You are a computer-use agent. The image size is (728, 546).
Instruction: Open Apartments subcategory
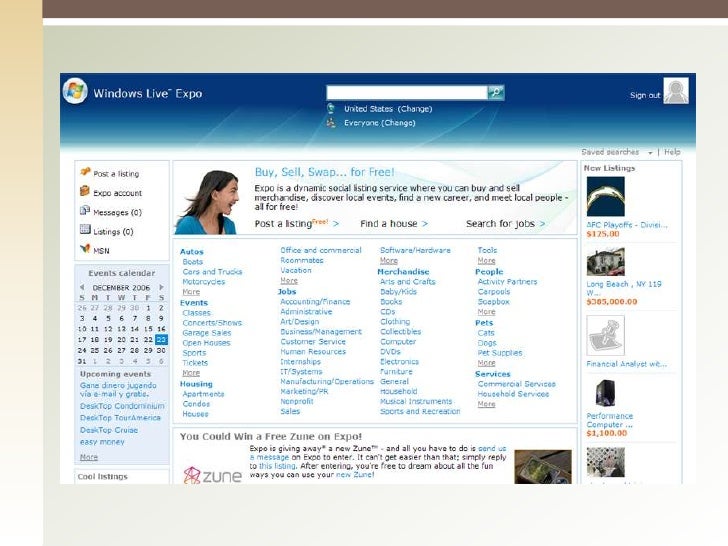(x=203, y=394)
